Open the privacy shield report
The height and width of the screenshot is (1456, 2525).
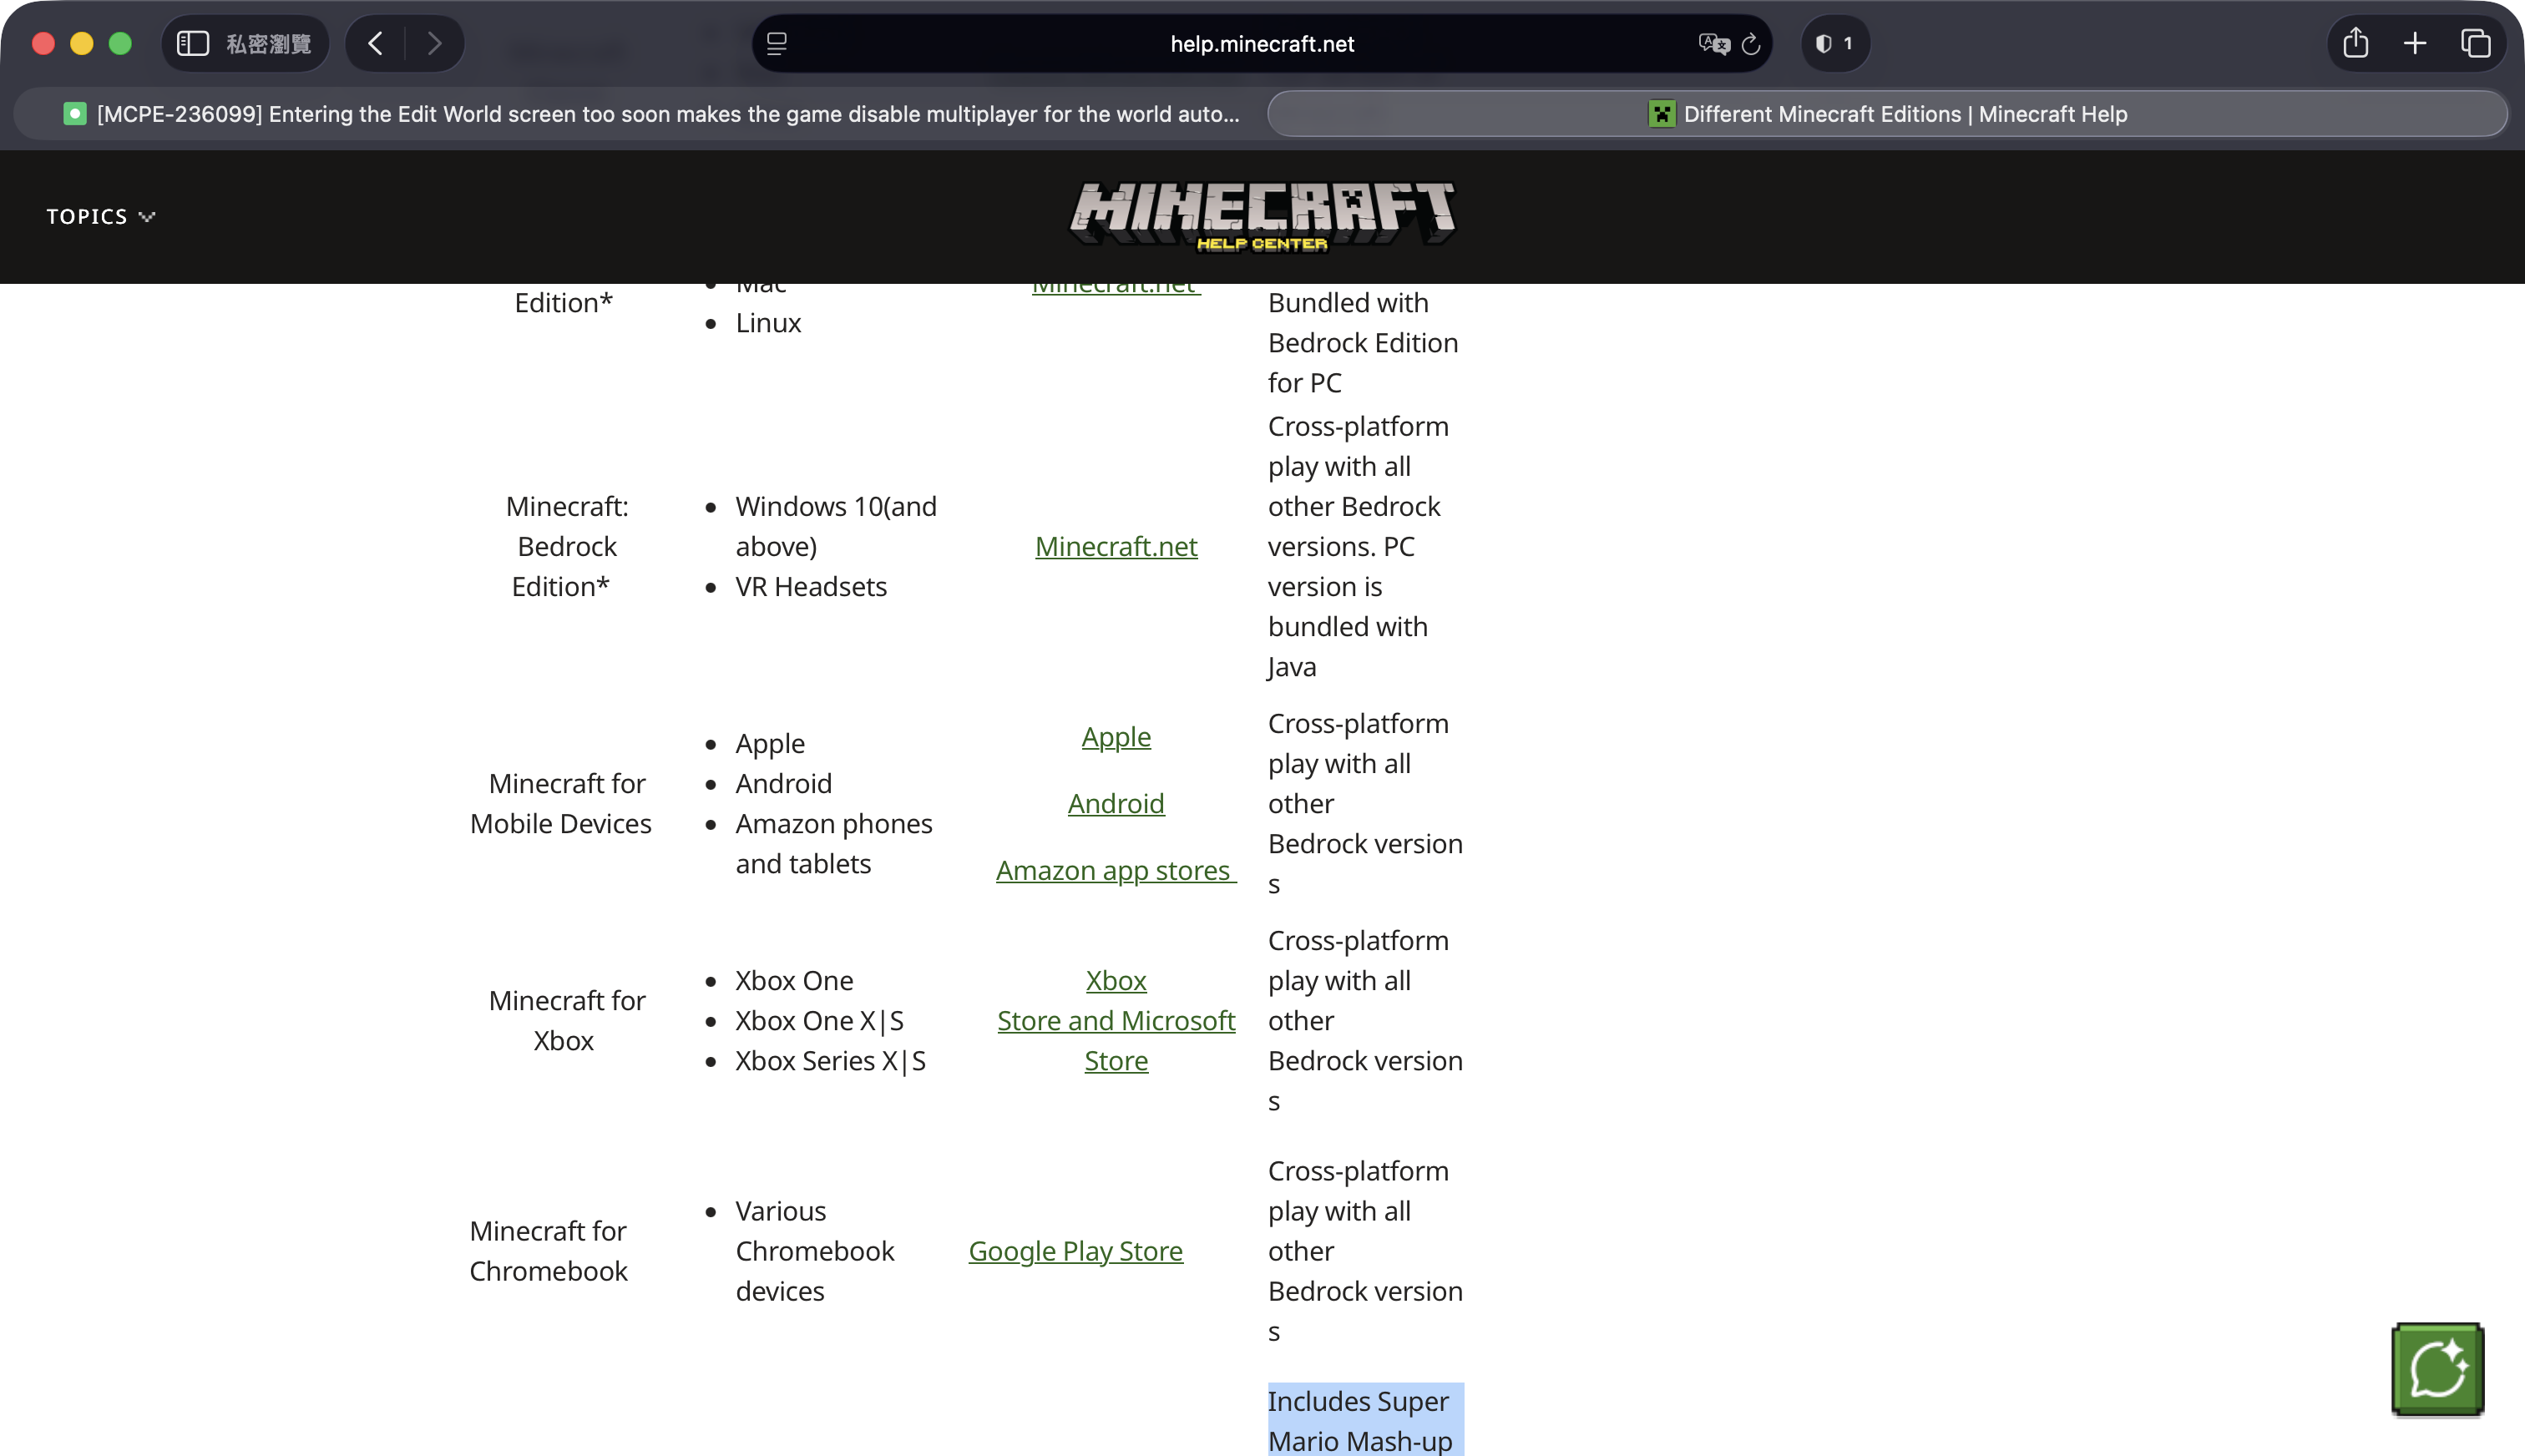[x=1834, y=44]
